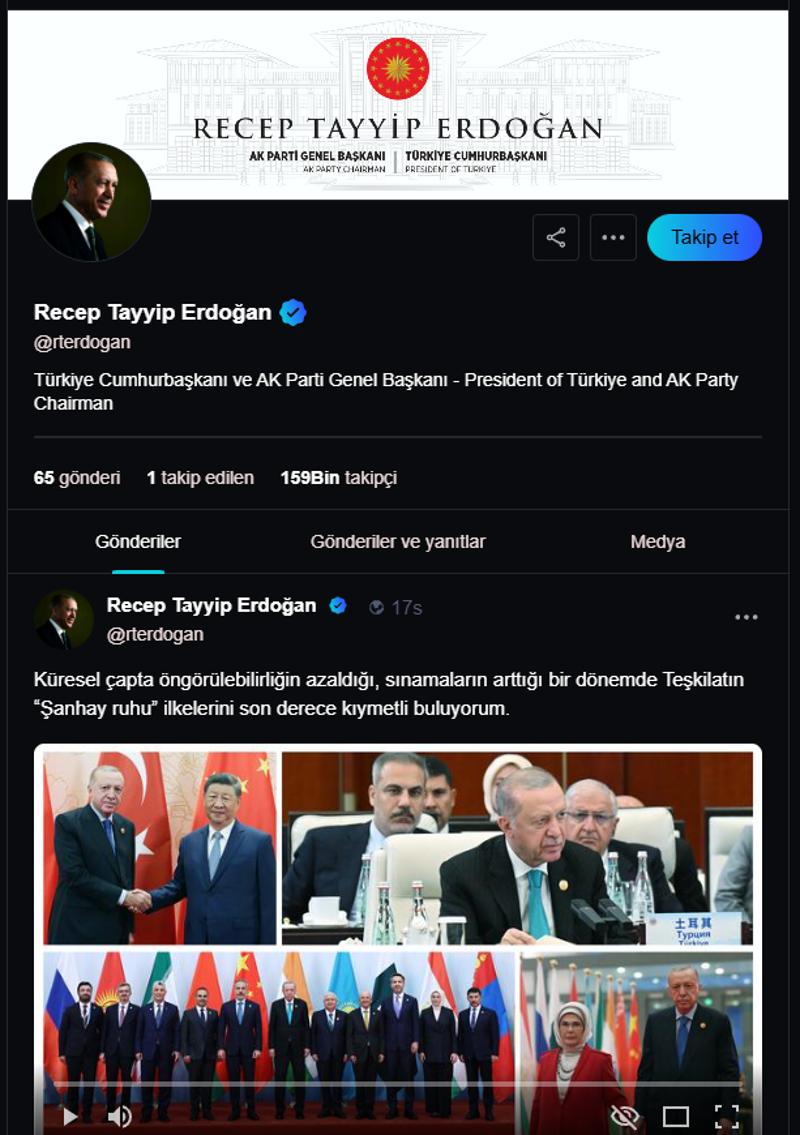Enter fullscreen video mode
This screenshot has width=800, height=1135.
(x=727, y=1117)
